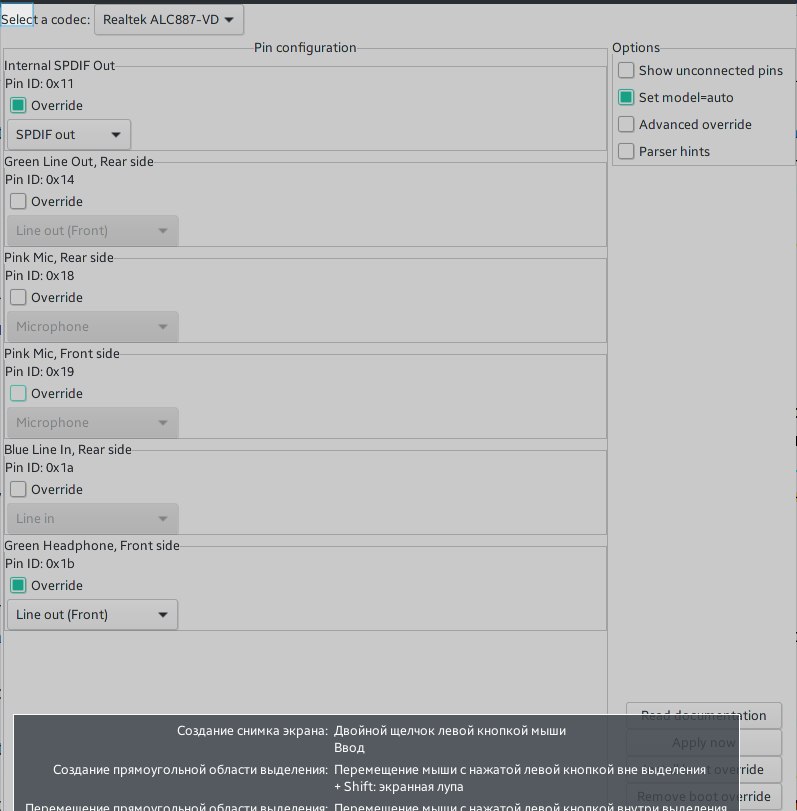The height and width of the screenshot is (811, 797).
Task: Open the SPDIF out function dropdown
Action: (x=69, y=134)
